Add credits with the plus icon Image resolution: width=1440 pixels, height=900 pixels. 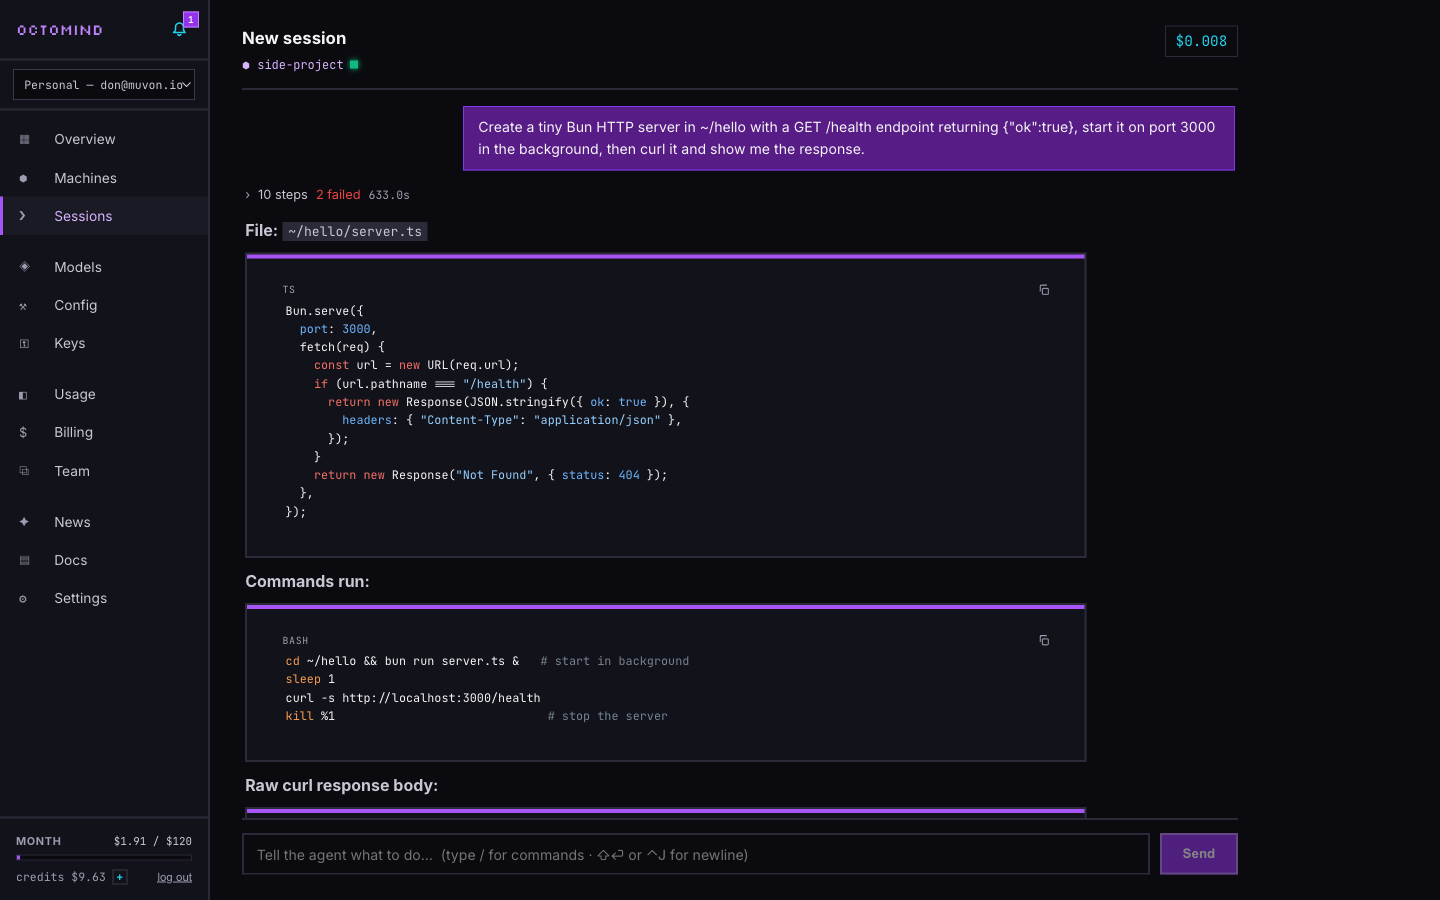pyautogui.click(x=120, y=877)
